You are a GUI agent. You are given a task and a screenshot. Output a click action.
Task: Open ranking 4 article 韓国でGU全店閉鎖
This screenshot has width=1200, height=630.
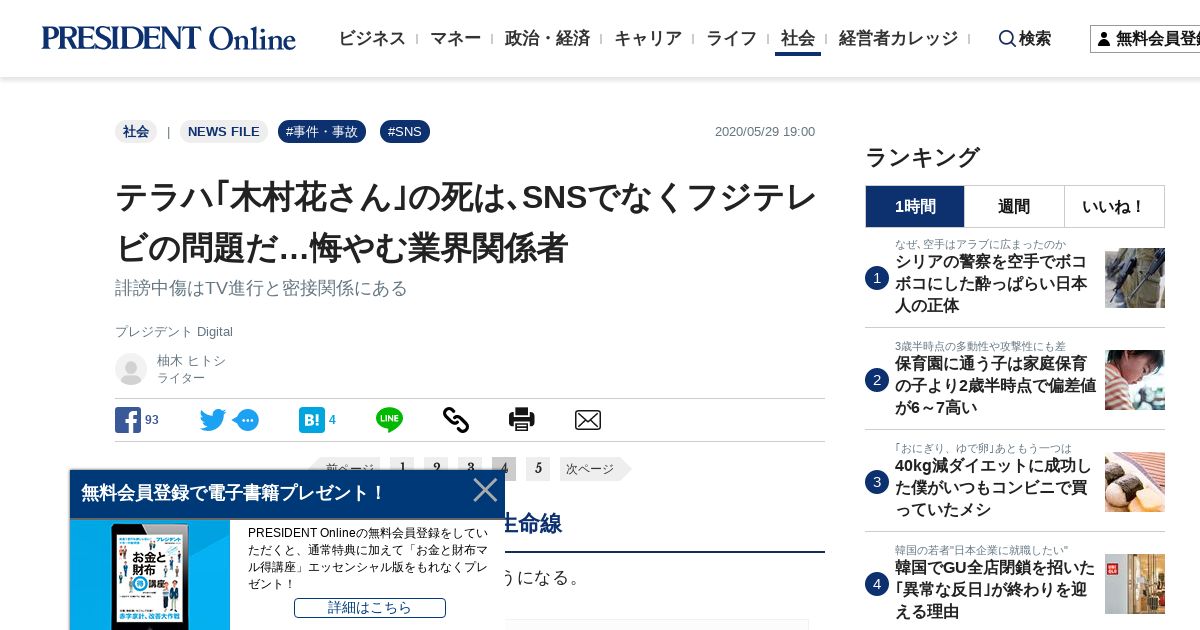[x=995, y=589]
